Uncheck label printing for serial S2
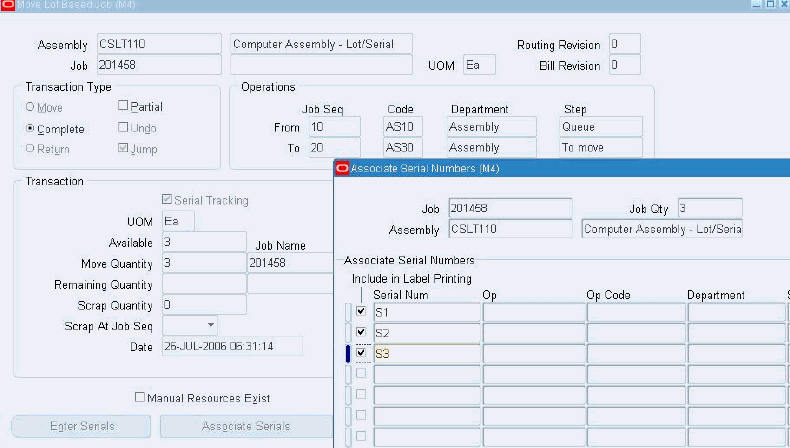 click(x=361, y=332)
